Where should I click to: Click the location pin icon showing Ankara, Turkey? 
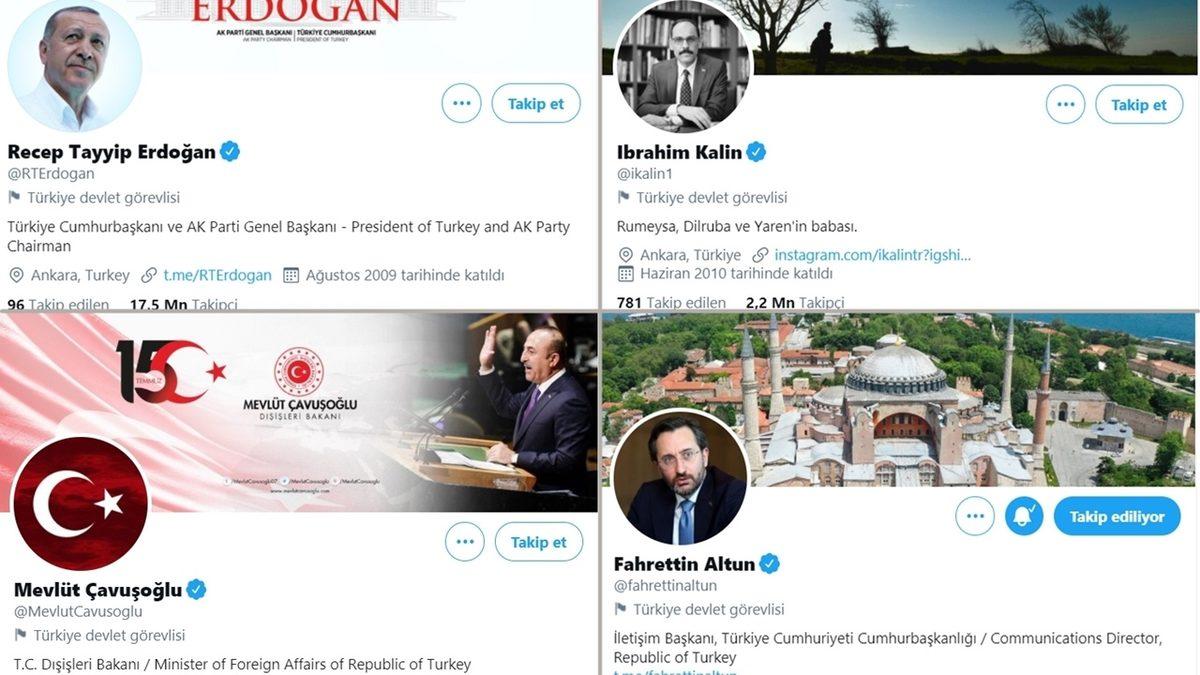coord(14,275)
